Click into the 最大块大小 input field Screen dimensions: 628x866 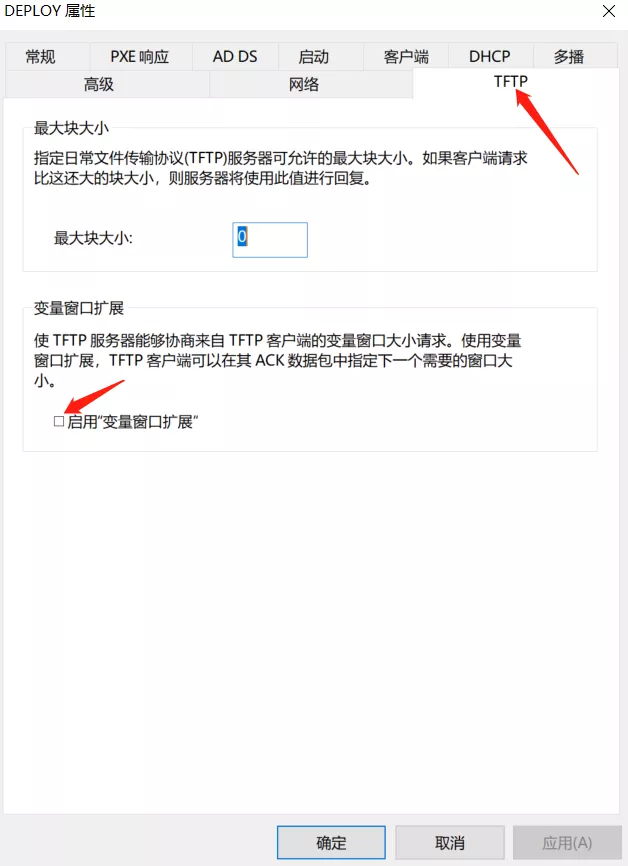click(x=270, y=240)
